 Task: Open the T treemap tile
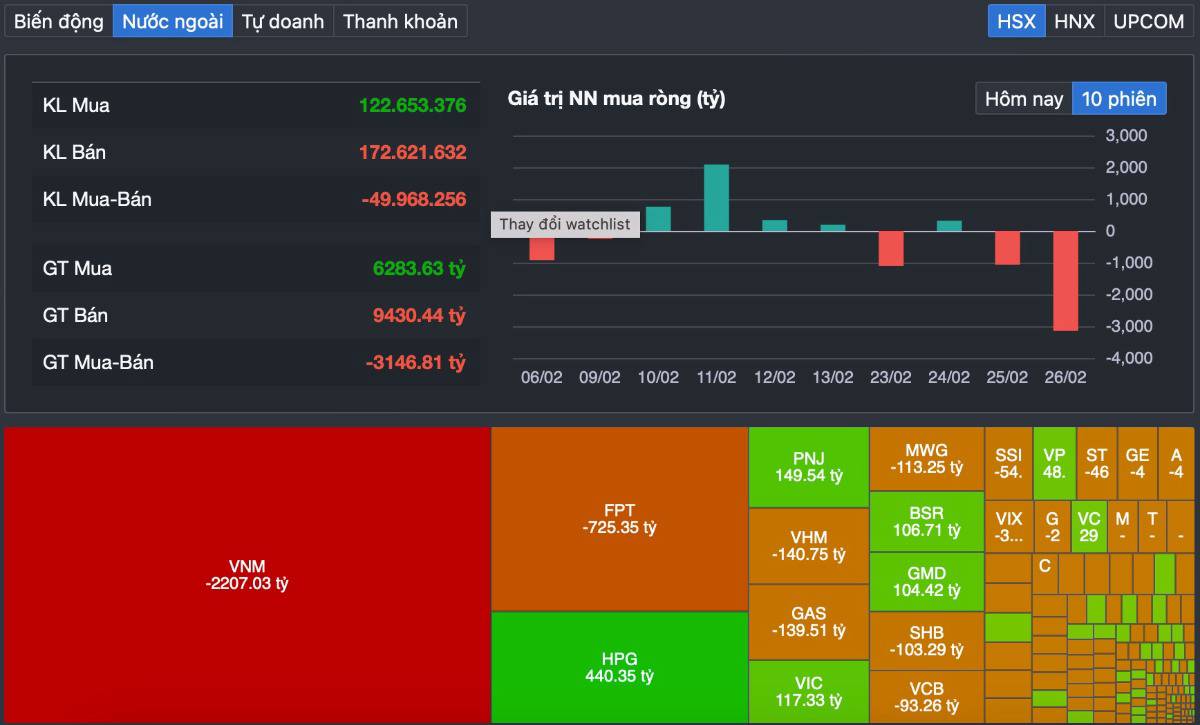[x=1152, y=527]
